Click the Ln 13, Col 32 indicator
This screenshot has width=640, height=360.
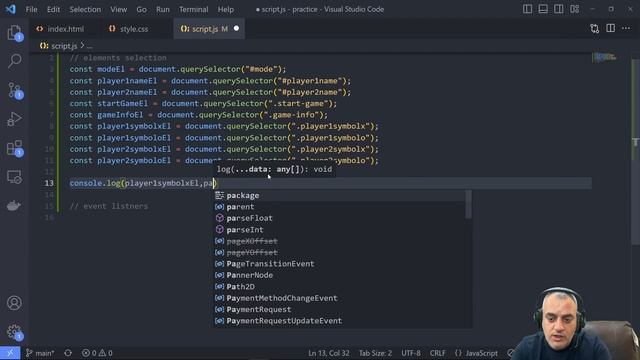329,353
